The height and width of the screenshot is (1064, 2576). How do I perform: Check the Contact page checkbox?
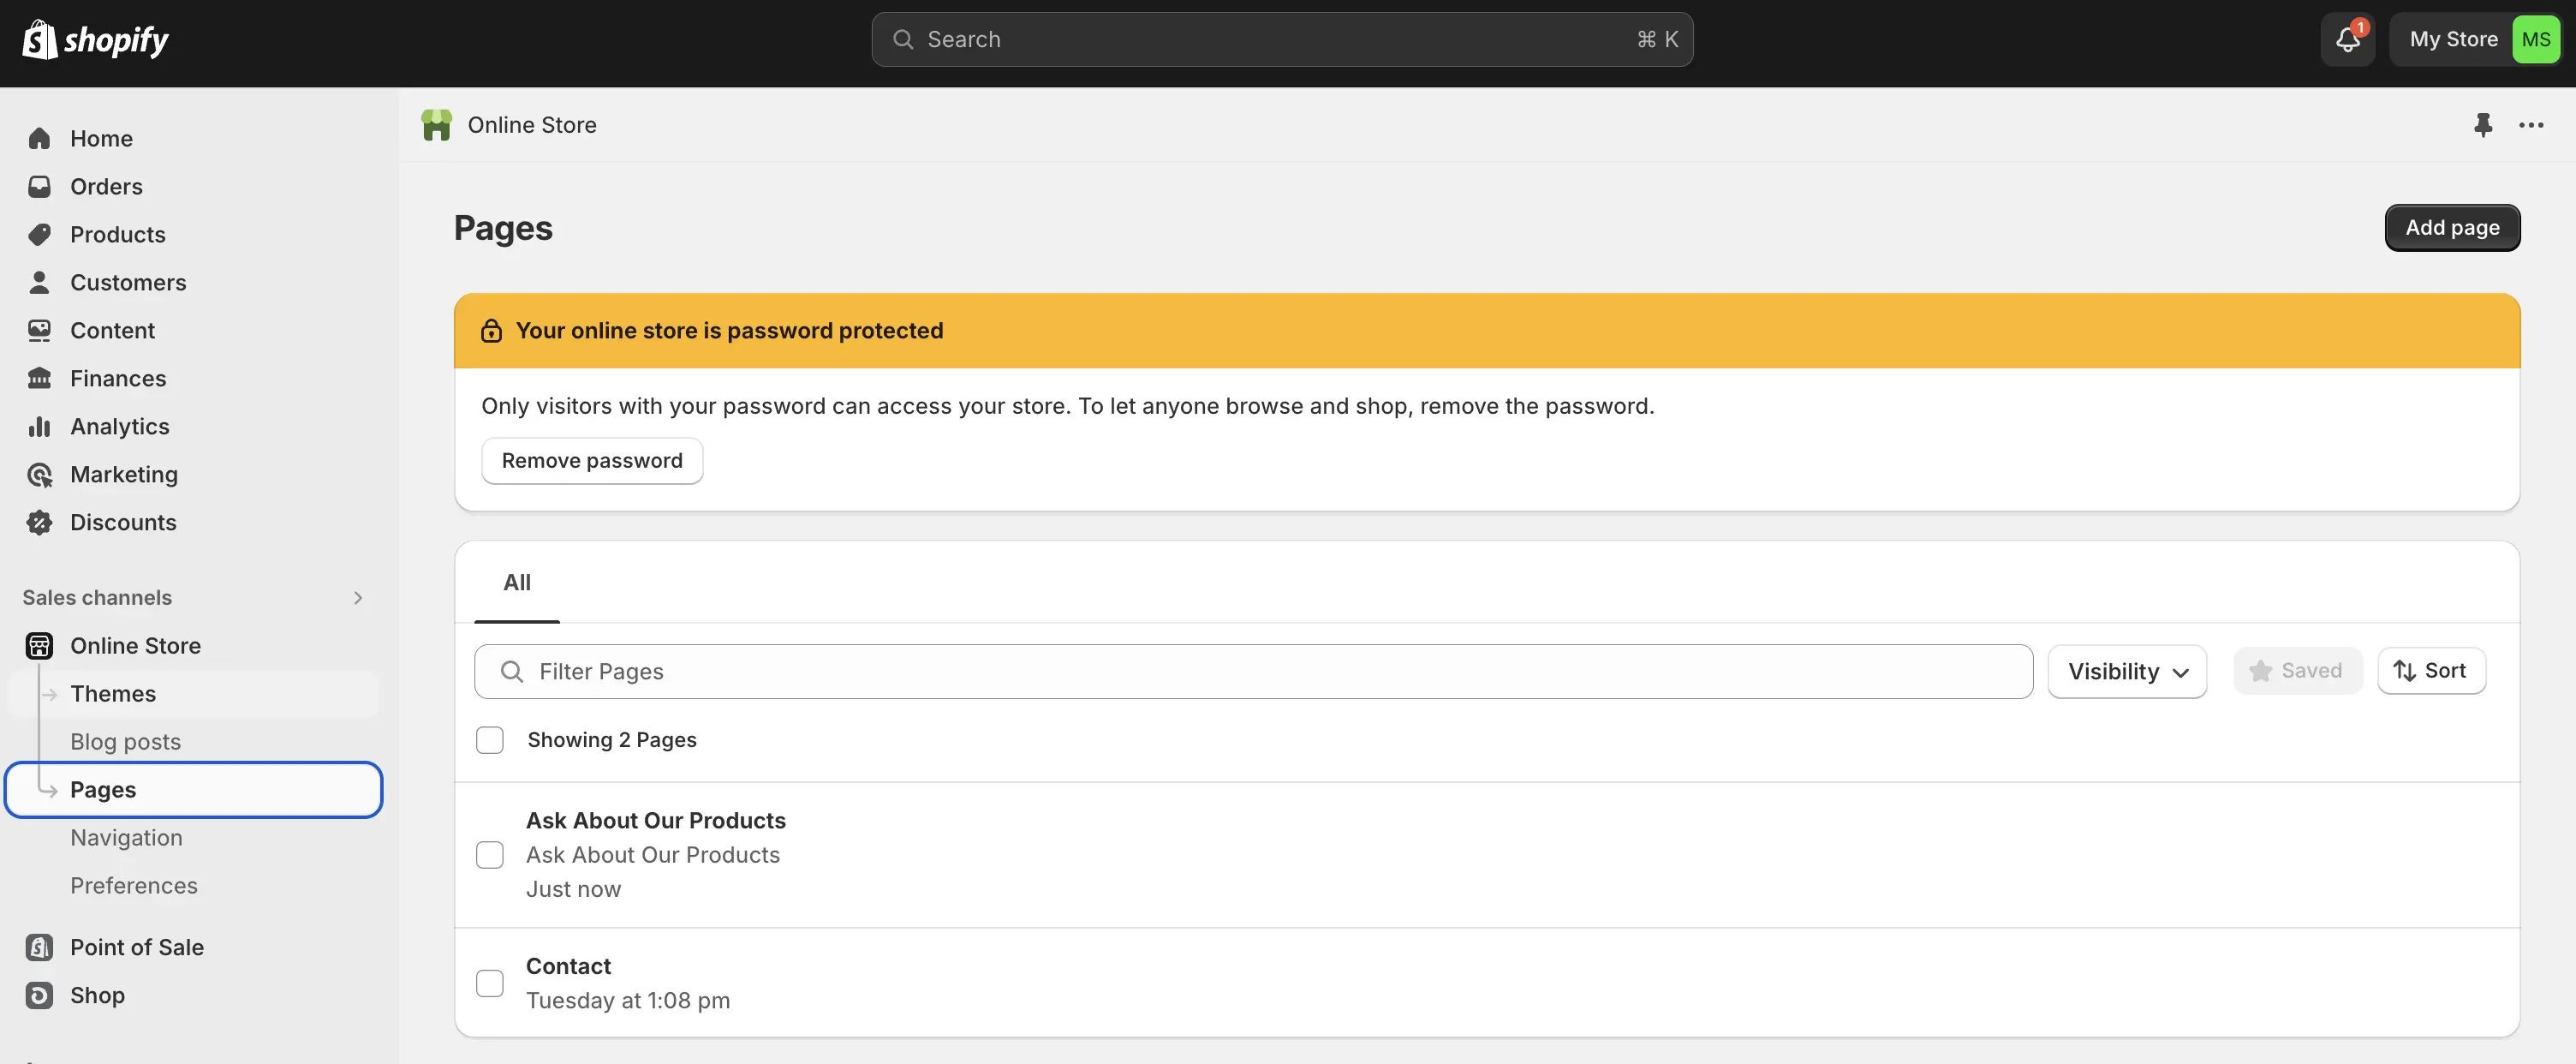coord(490,983)
